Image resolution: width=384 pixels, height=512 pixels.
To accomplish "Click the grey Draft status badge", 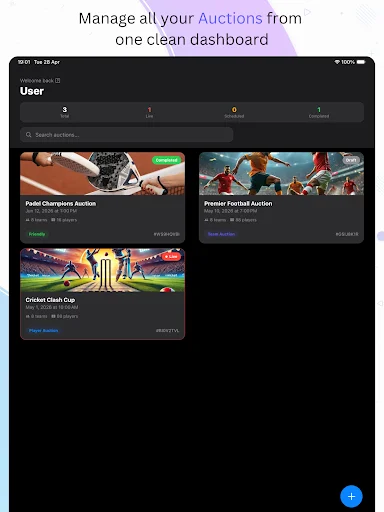I will pos(351,160).
